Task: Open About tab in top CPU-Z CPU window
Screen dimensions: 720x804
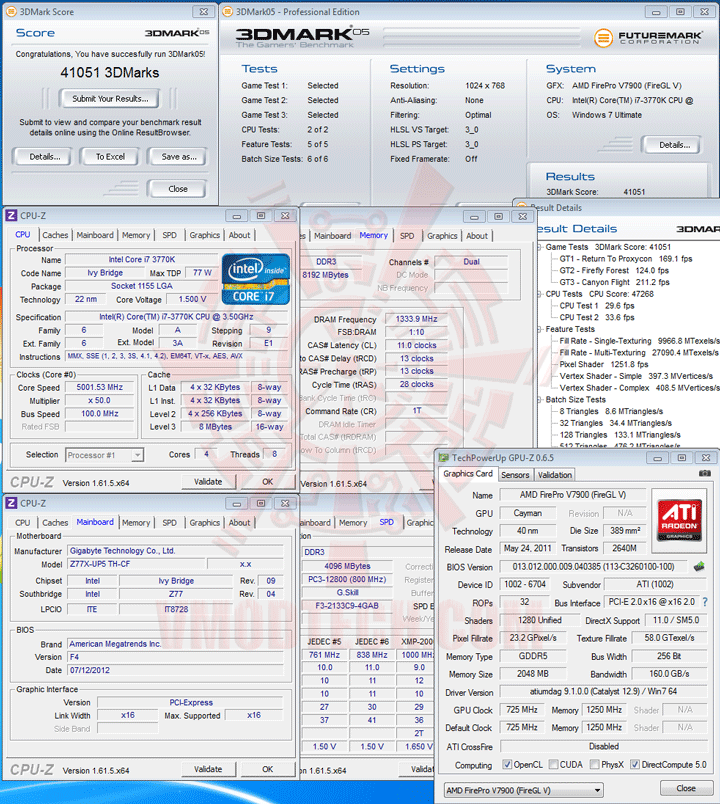Action: point(239,235)
